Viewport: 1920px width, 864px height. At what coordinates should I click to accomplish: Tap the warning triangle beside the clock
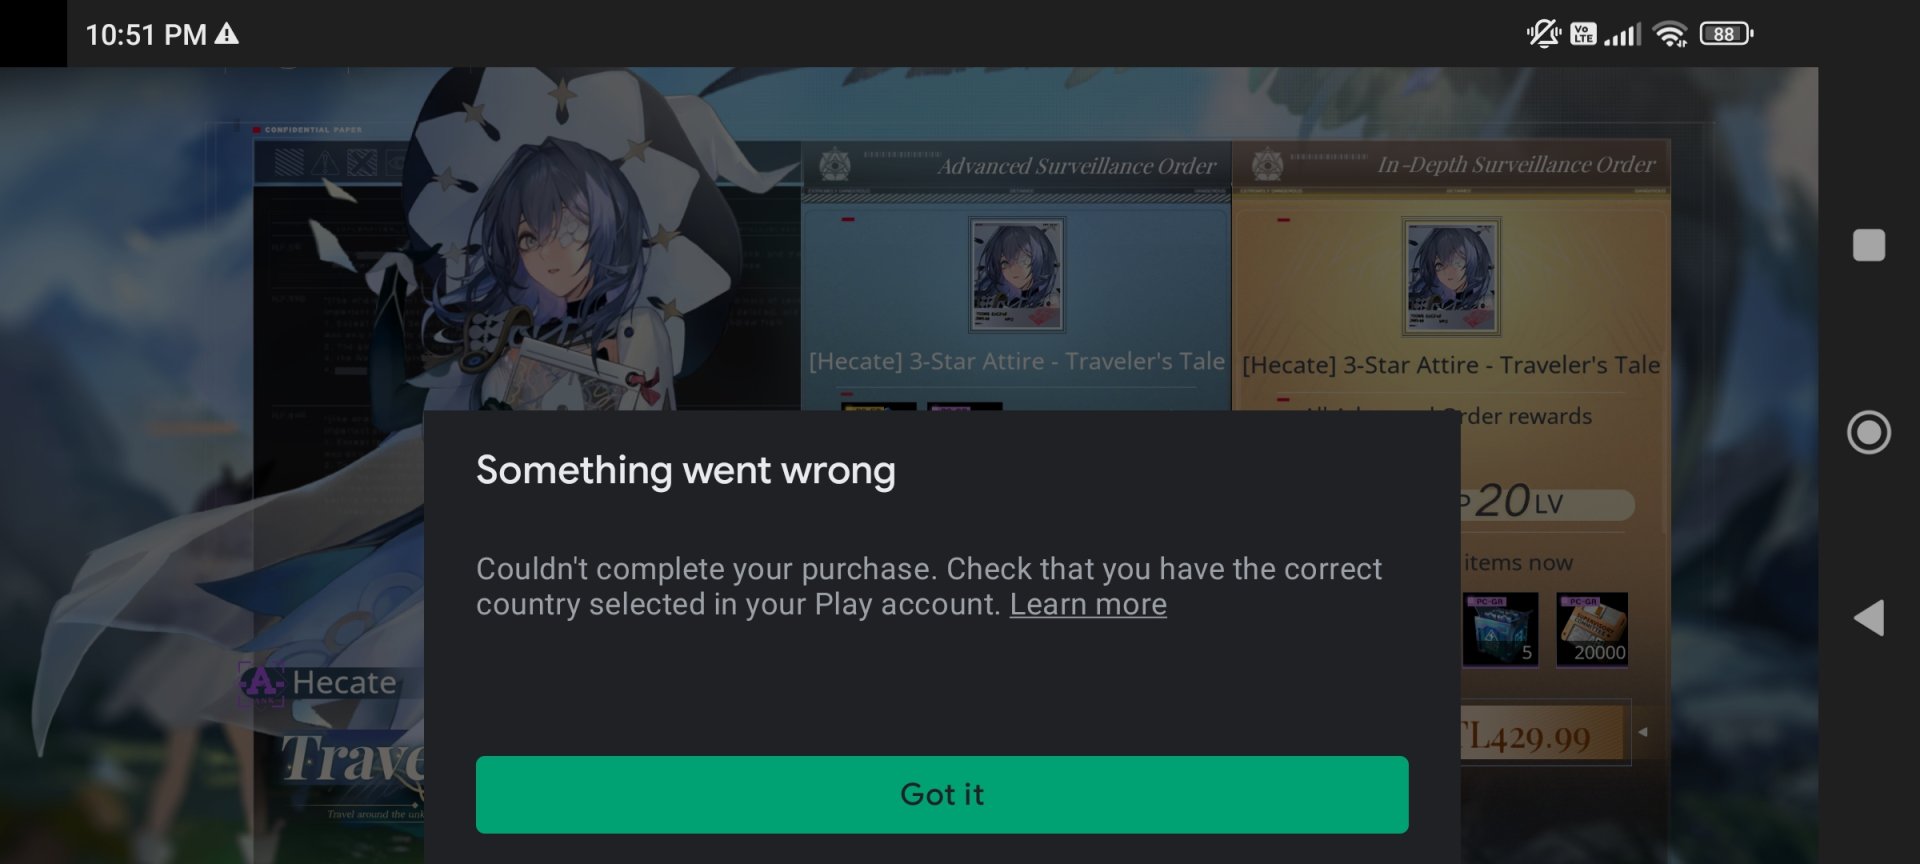227,34
